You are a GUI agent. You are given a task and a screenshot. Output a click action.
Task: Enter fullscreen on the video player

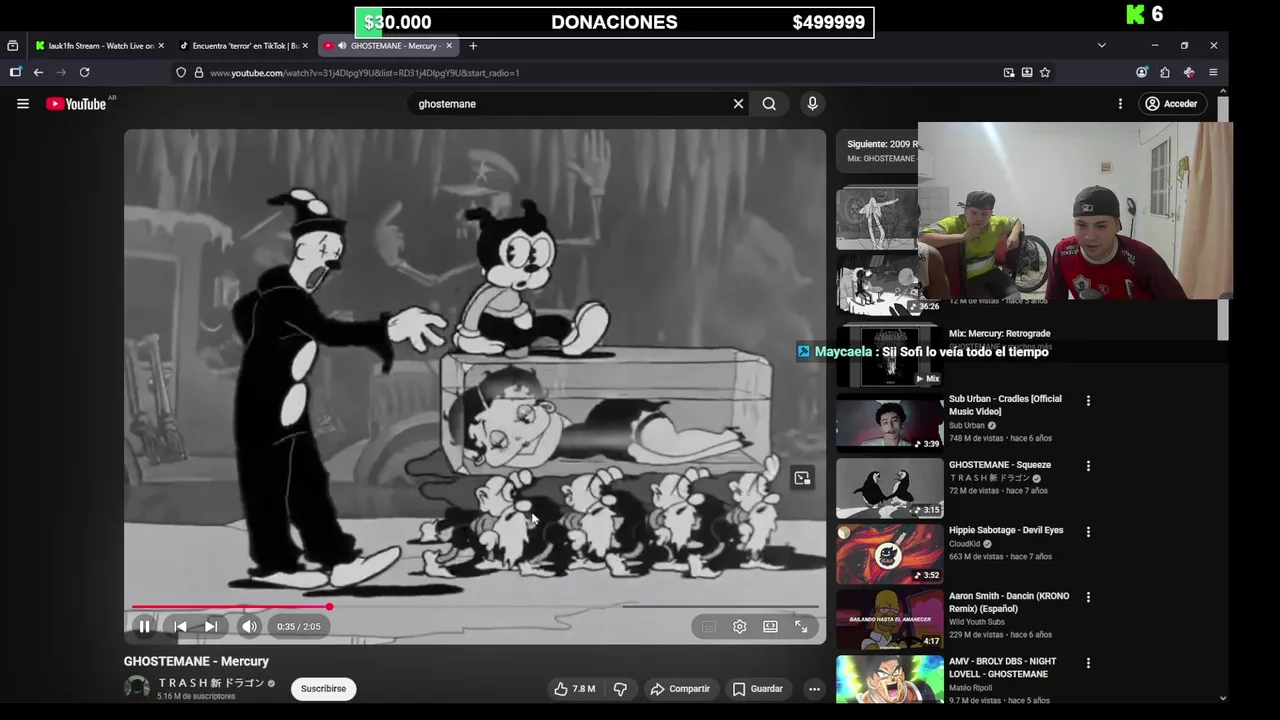(802, 627)
